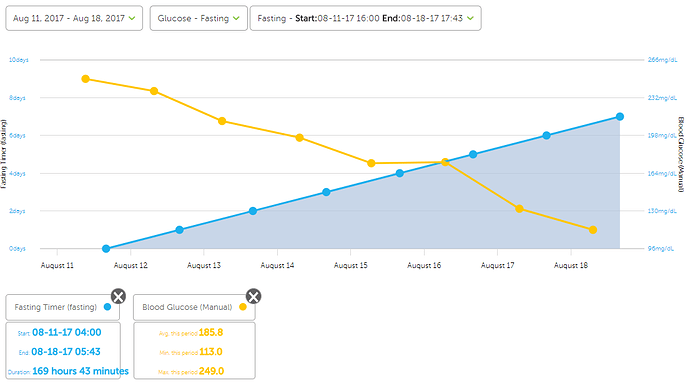The height and width of the screenshot is (382, 690).
Task: Select the Fasting Timer (fasting) legend label
Action: click(x=55, y=307)
